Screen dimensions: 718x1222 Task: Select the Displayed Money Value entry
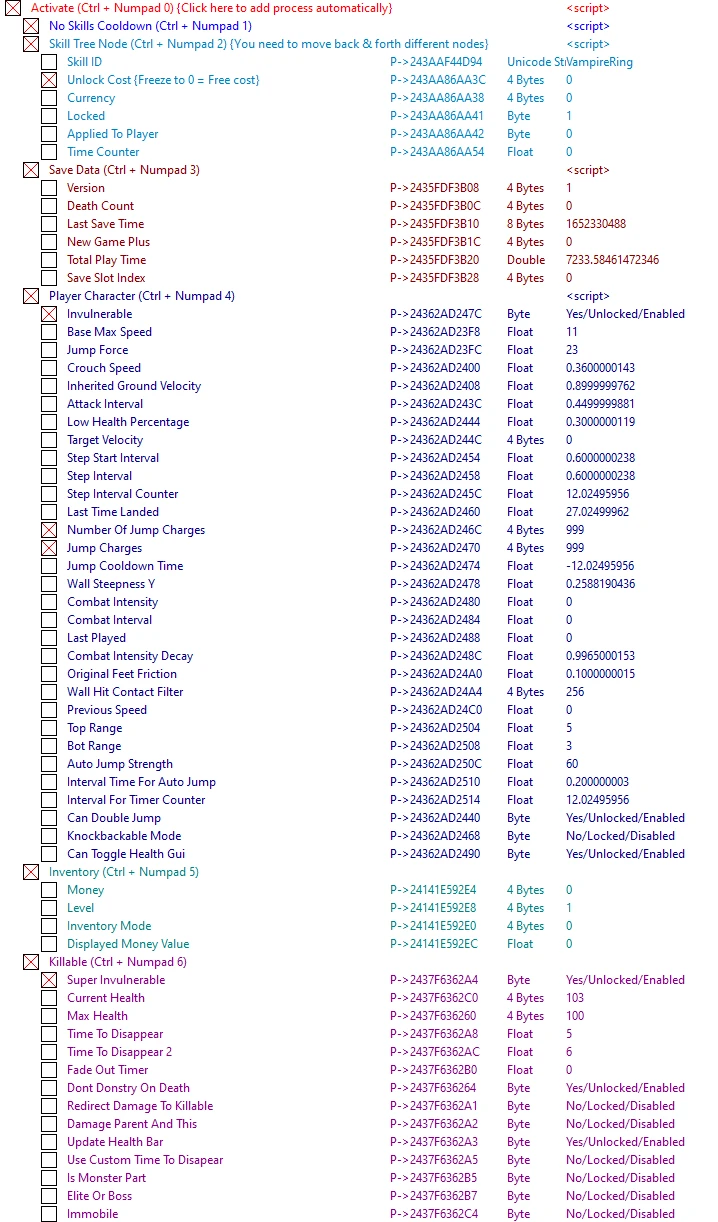(x=128, y=944)
